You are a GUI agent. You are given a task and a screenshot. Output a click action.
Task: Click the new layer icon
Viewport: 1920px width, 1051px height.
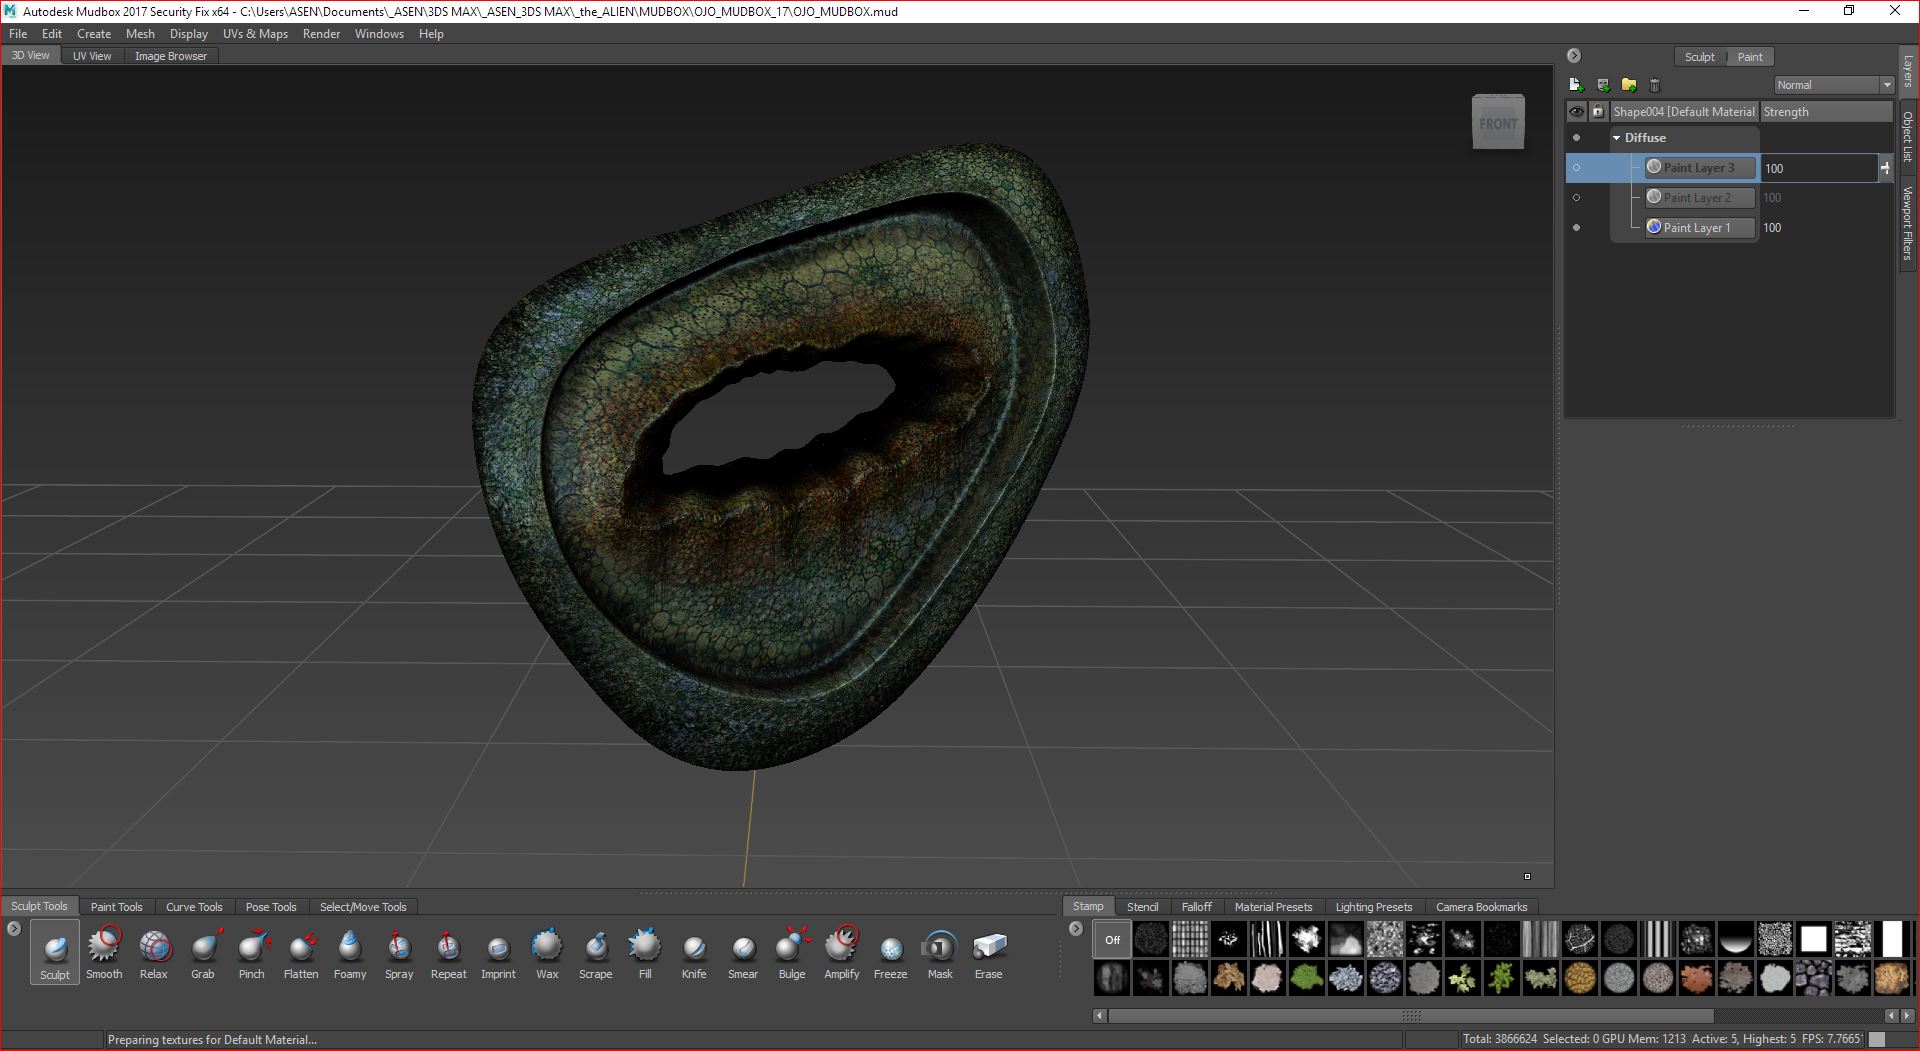[x=1576, y=85]
